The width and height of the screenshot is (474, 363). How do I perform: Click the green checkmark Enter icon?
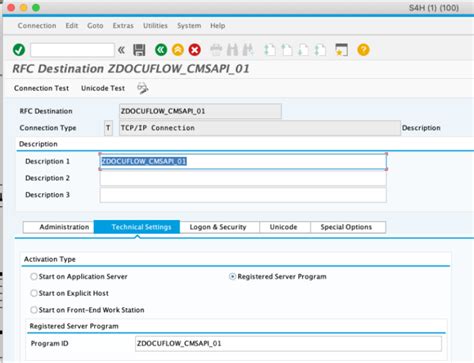(19, 50)
